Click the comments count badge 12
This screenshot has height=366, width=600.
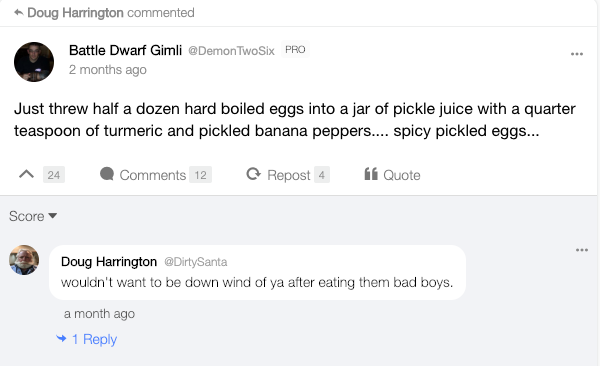click(x=200, y=175)
